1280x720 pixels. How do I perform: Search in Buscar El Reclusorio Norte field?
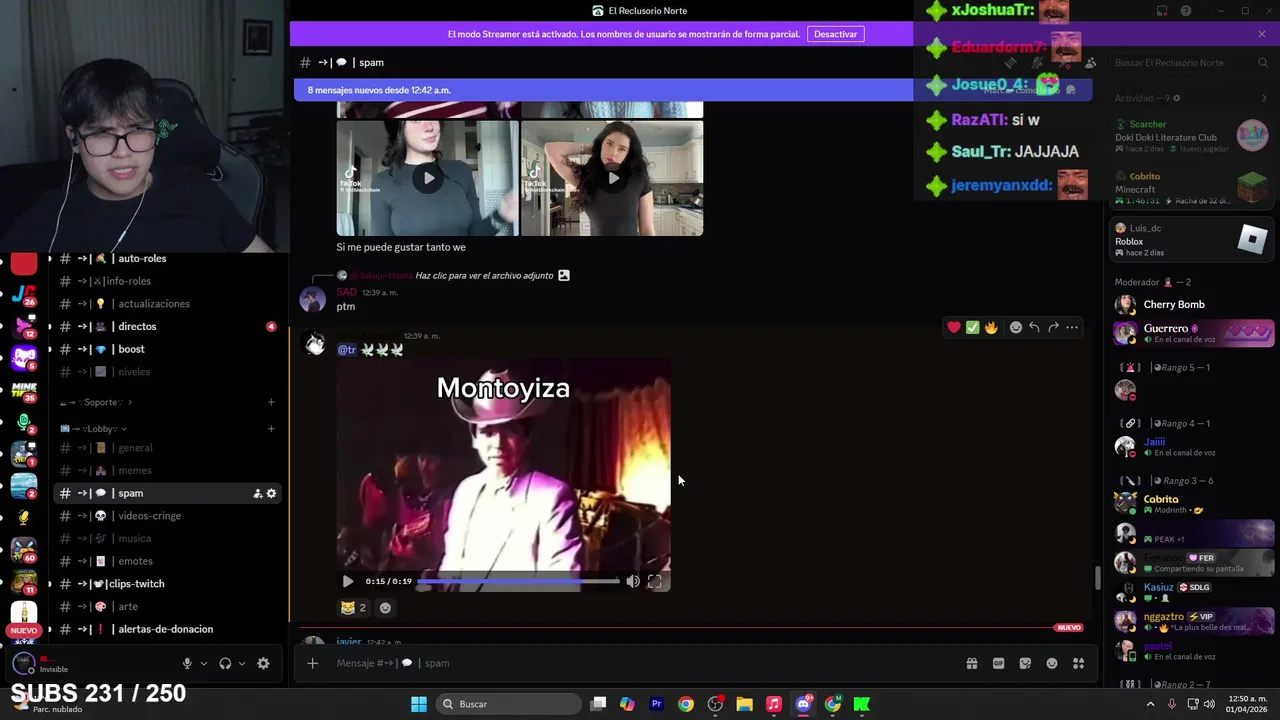click(x=1190, y=62)
